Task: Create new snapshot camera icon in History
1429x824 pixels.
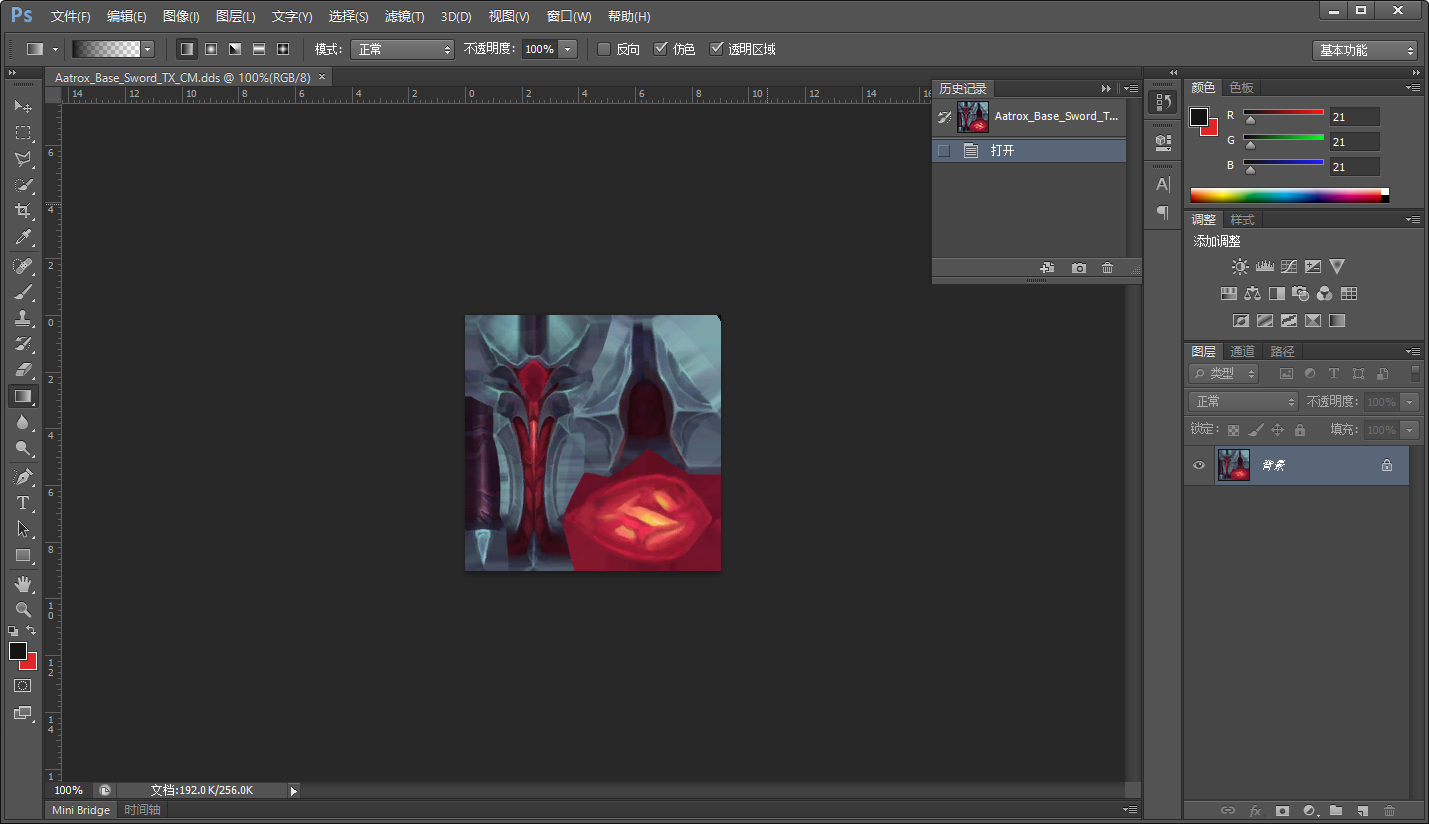Action: tap(1078, 268)
